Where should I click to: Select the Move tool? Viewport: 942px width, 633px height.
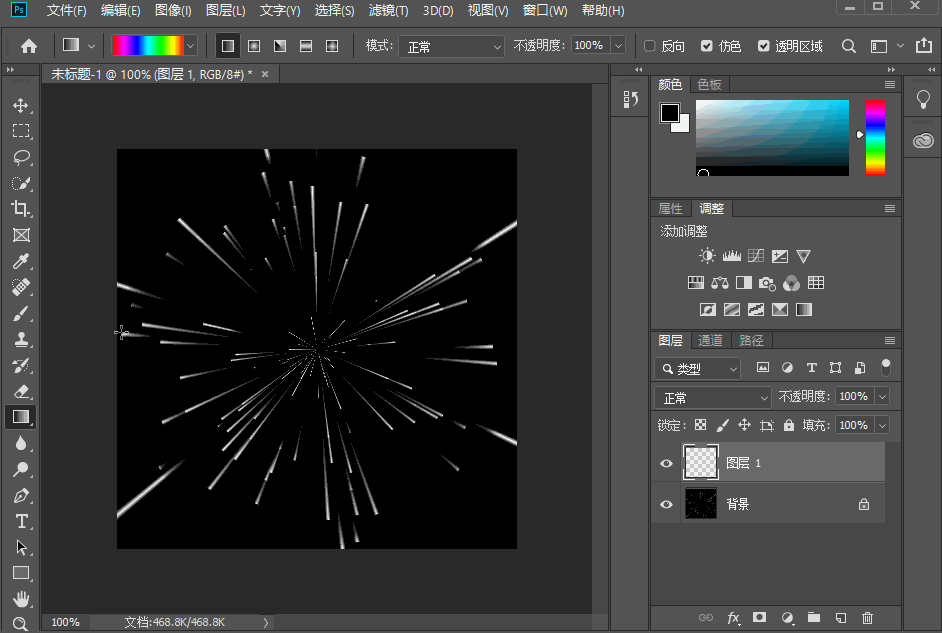point(21,106)
